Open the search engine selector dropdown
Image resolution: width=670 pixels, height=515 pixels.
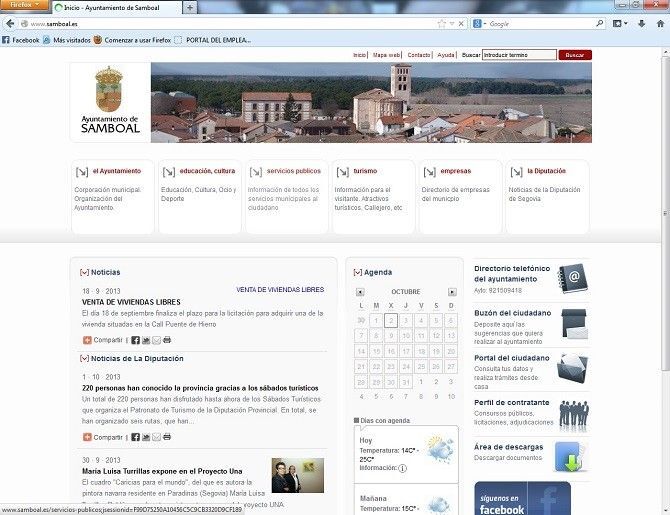[x=481, y=23]
